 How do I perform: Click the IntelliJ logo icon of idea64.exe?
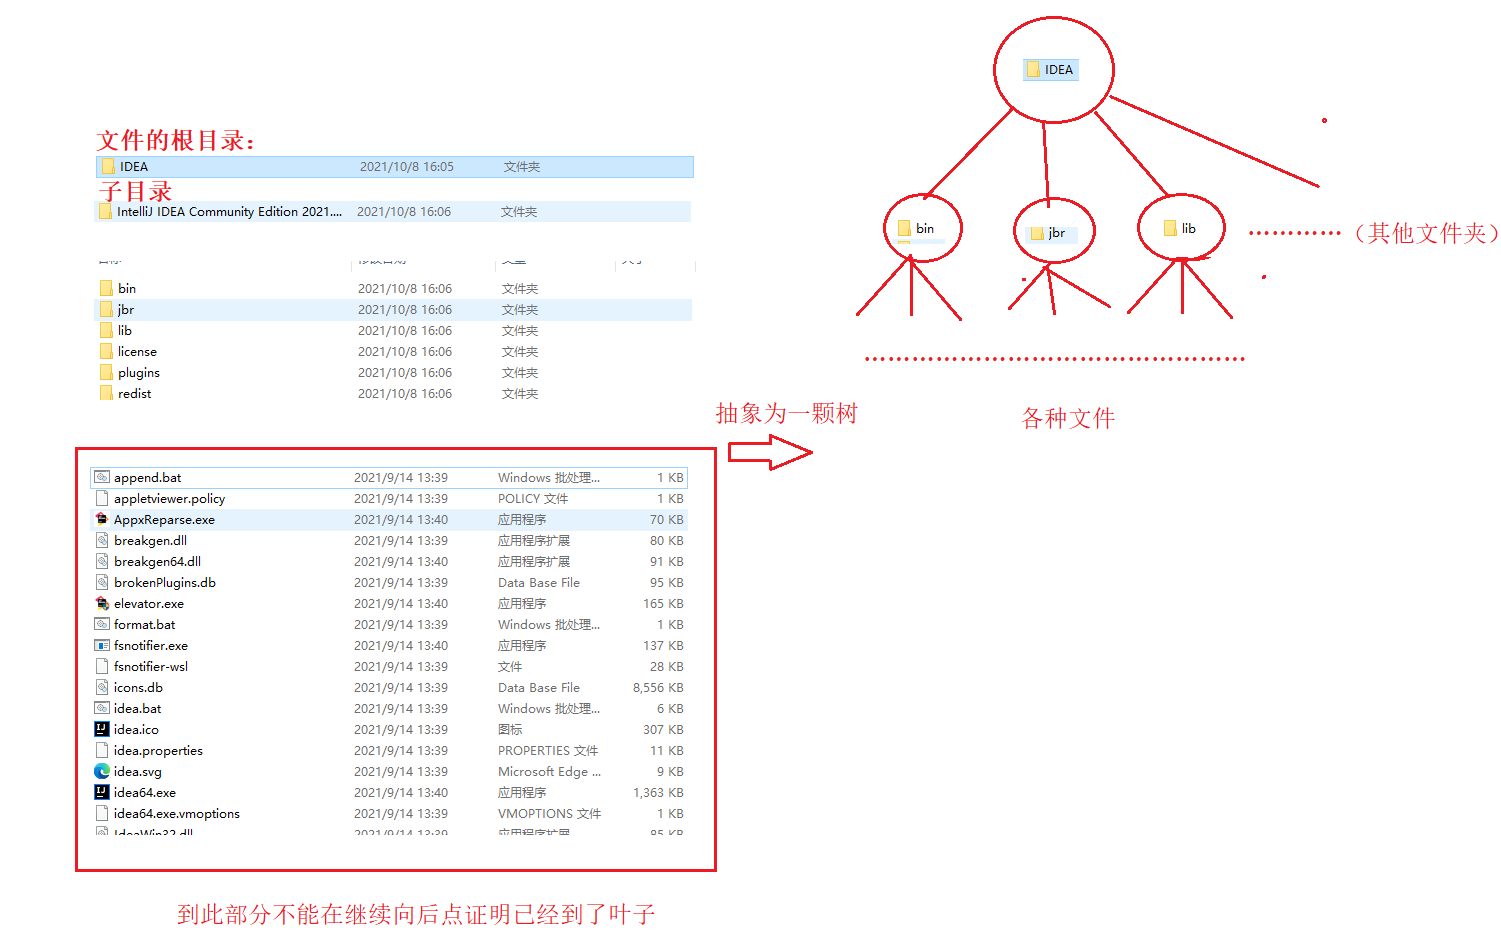102,793
